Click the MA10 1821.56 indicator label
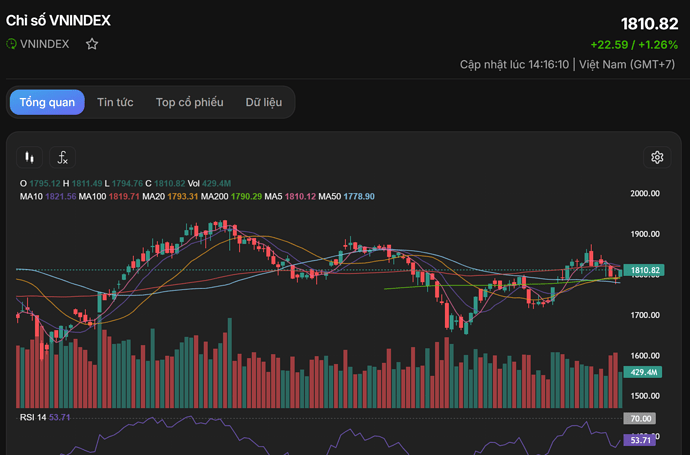 pos(48,196)
